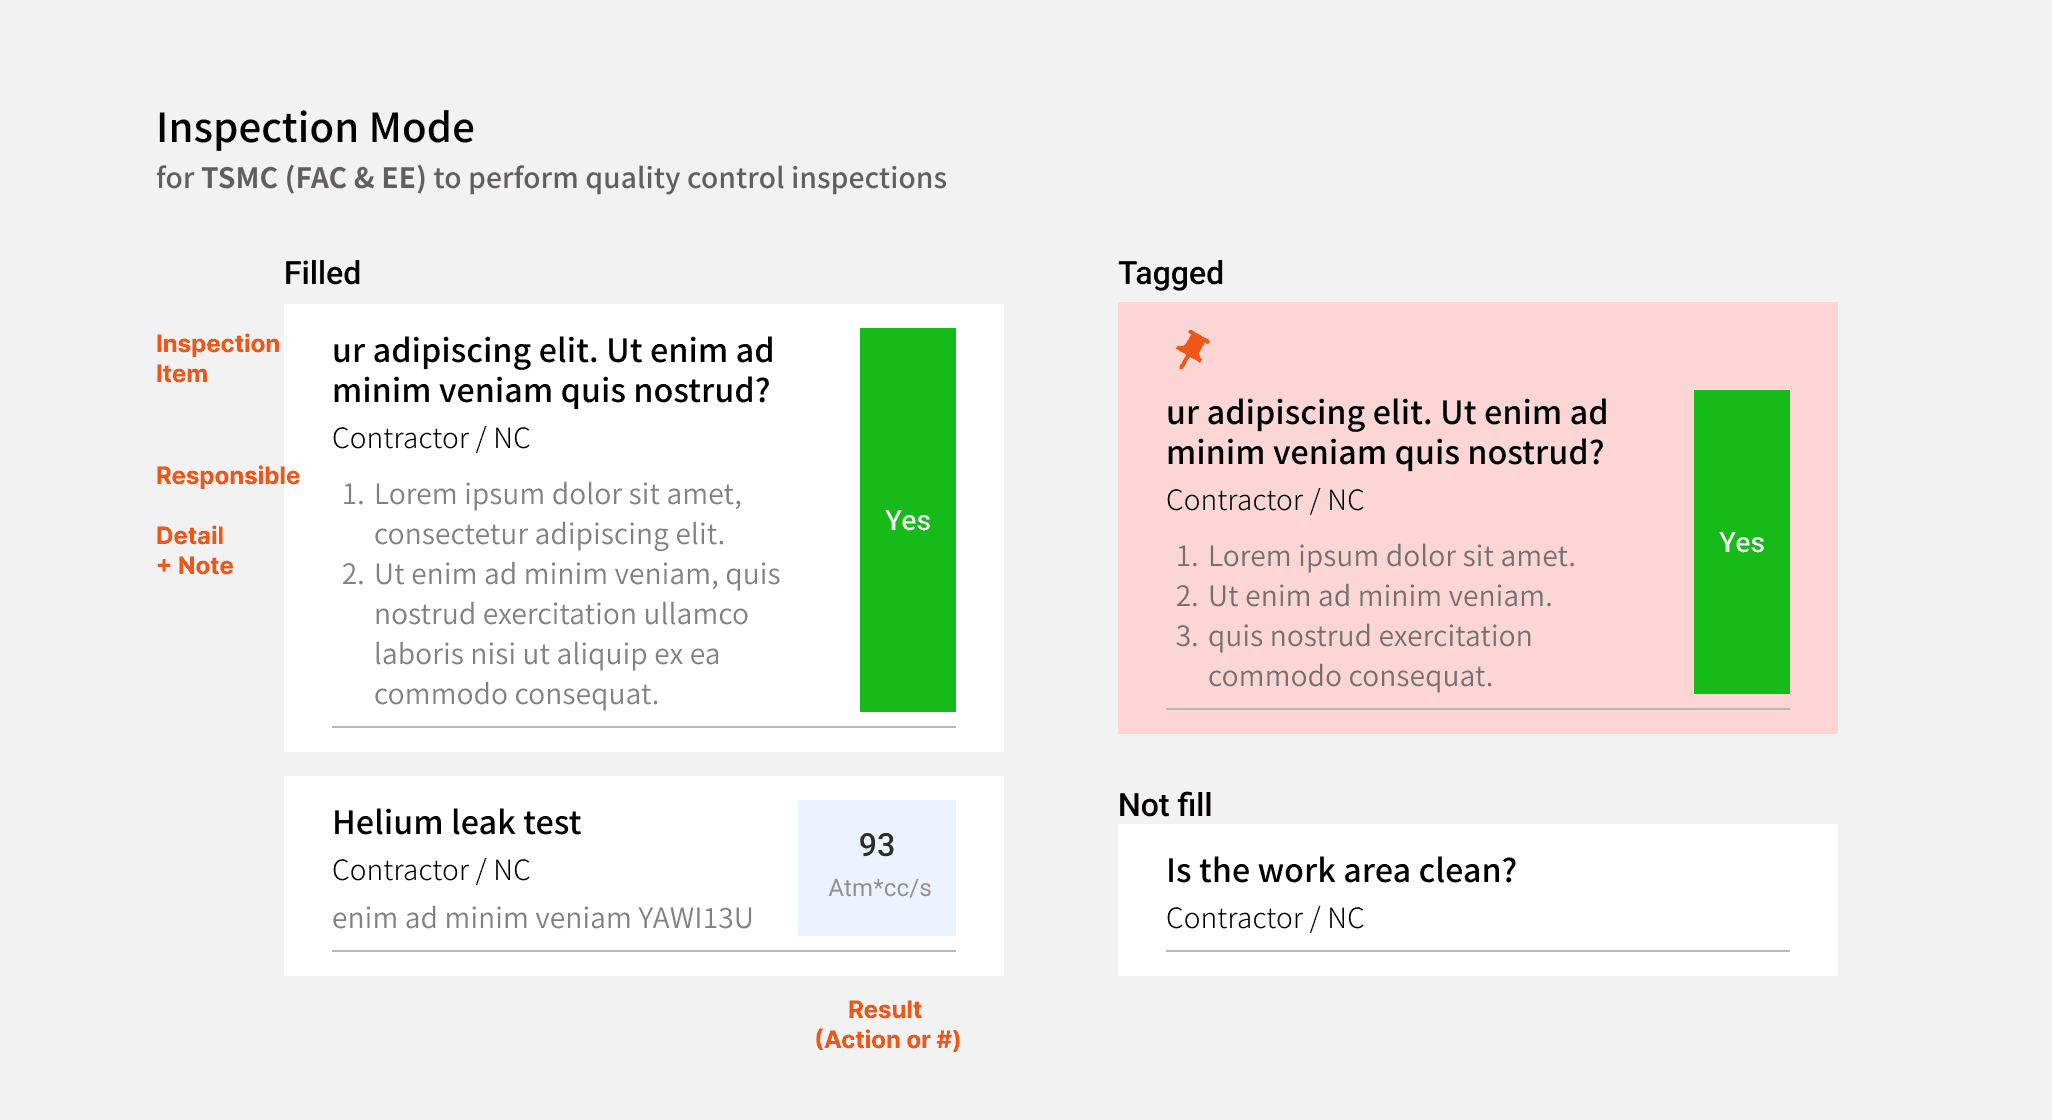The image size is (2052, 1120).
Task: Toggle the green Yes button in Filled card
Action: (908, 520)
